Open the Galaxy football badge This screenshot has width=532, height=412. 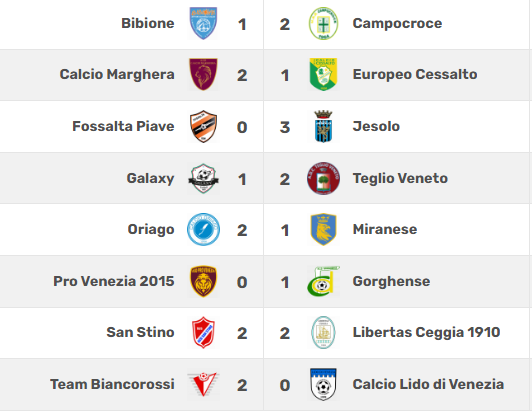(203, 178)
